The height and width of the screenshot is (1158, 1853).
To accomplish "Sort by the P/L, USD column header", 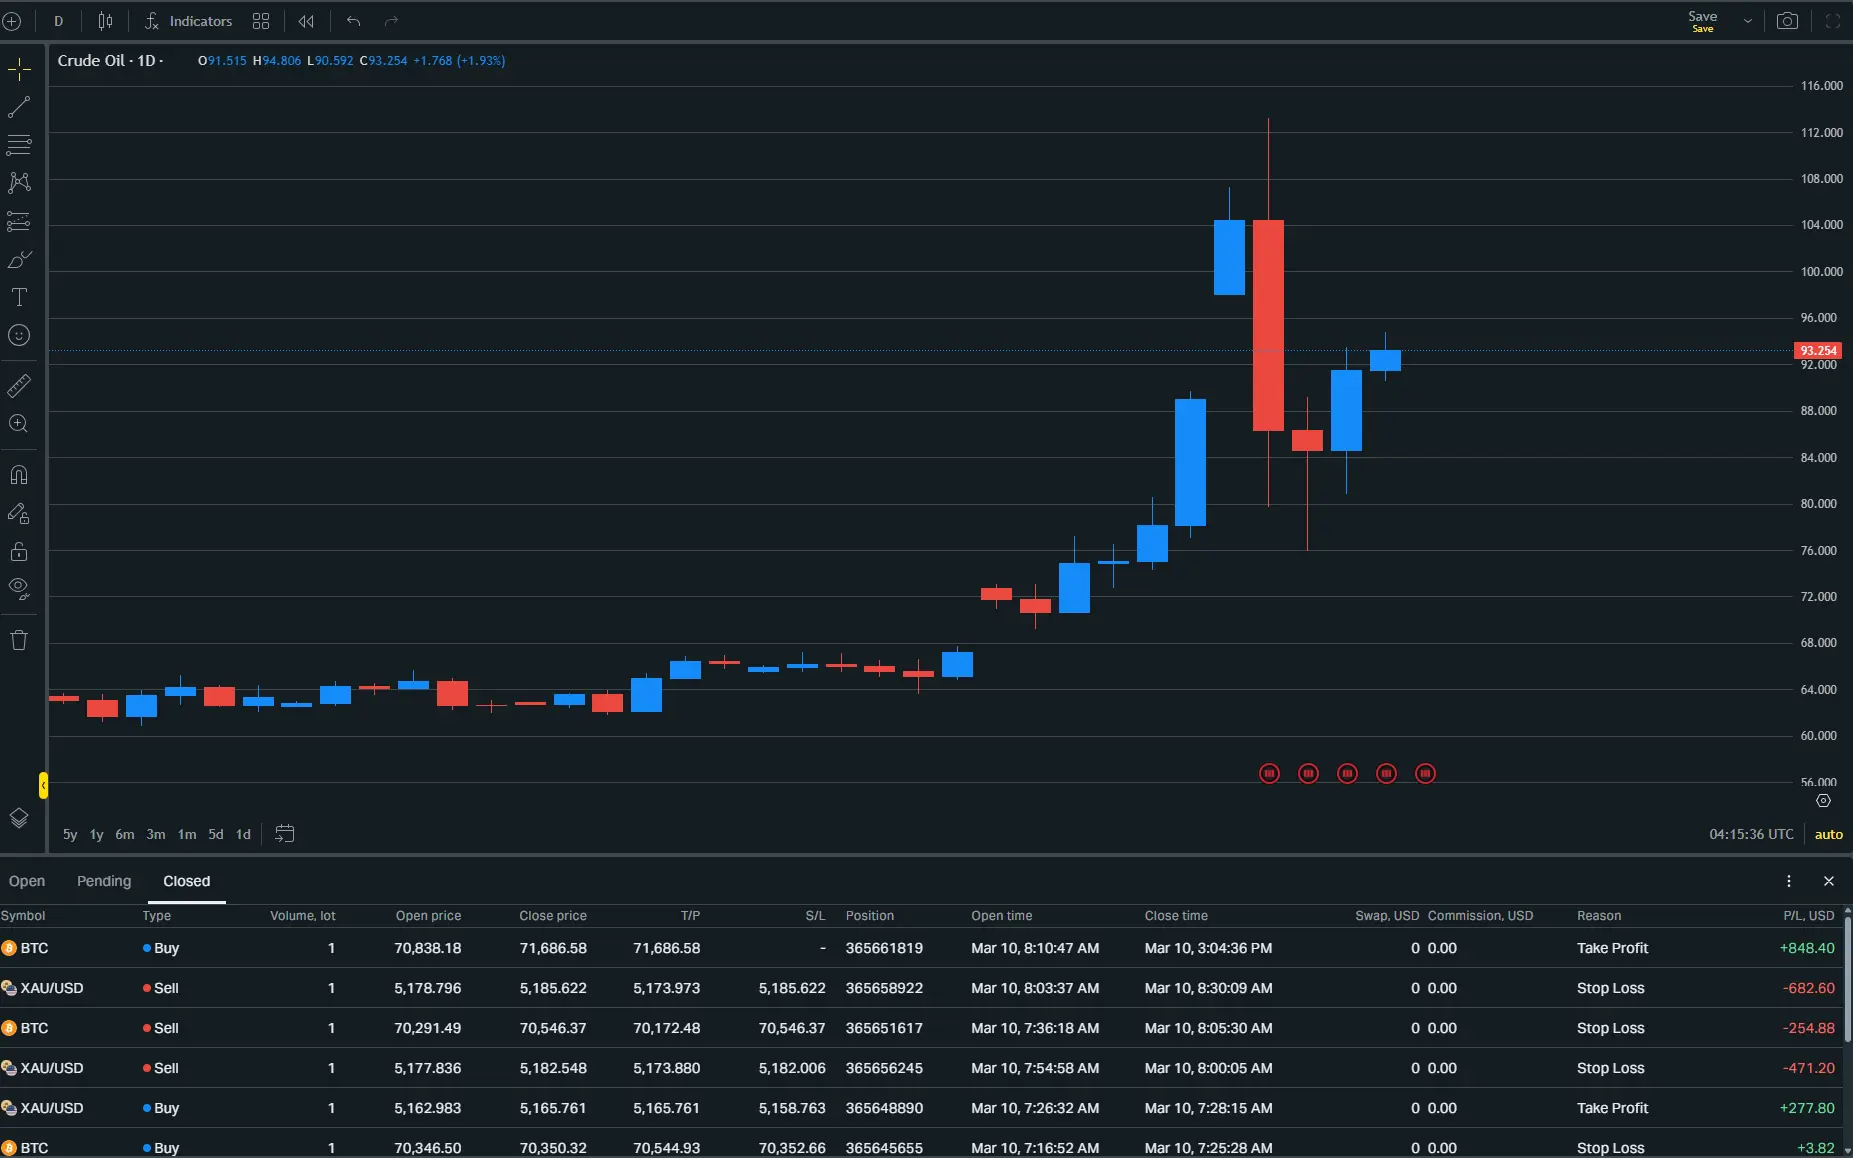I will [1808, 916].
